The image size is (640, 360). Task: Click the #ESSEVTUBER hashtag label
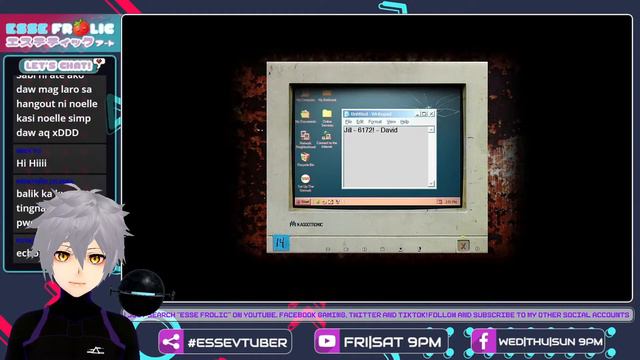point(238,342)
